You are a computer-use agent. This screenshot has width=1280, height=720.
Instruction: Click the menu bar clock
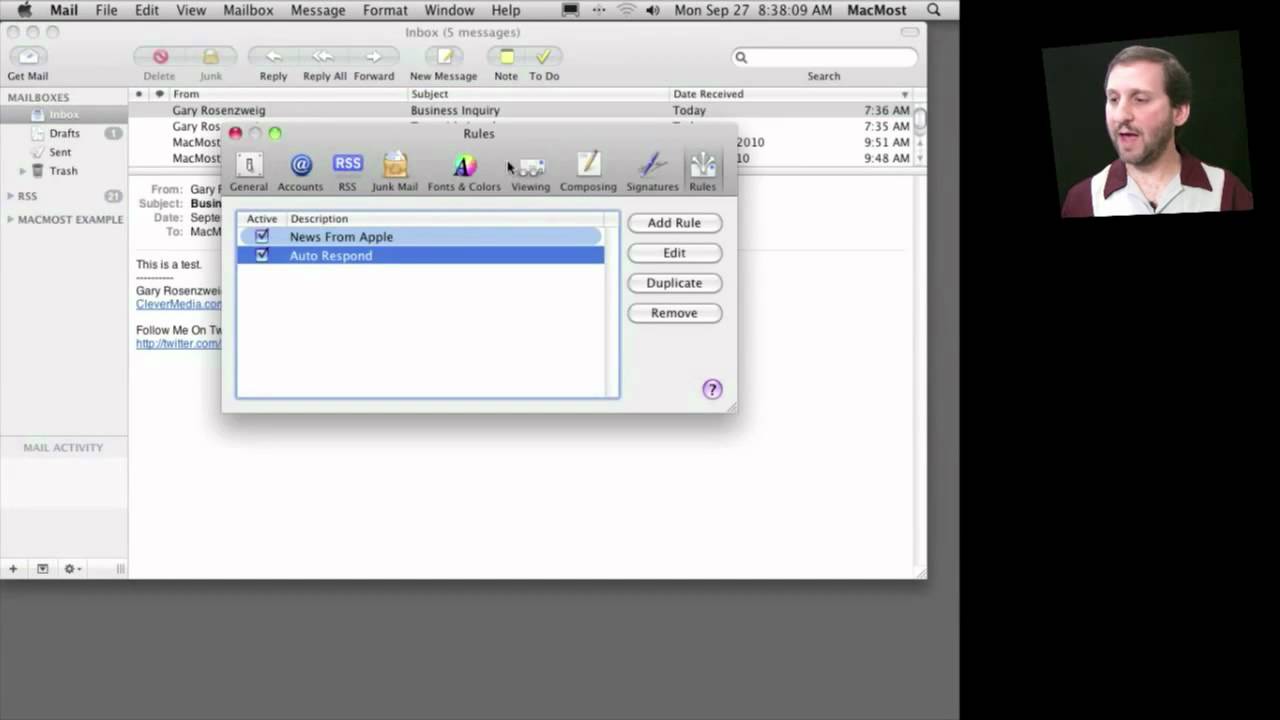(x=754, y=10)
